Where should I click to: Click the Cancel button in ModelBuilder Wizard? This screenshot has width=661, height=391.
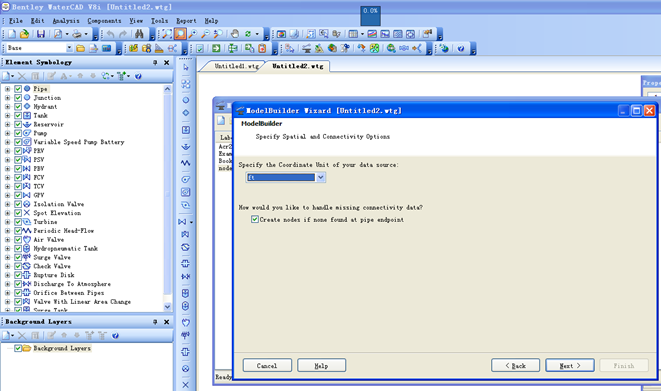[x=267, y=365]
